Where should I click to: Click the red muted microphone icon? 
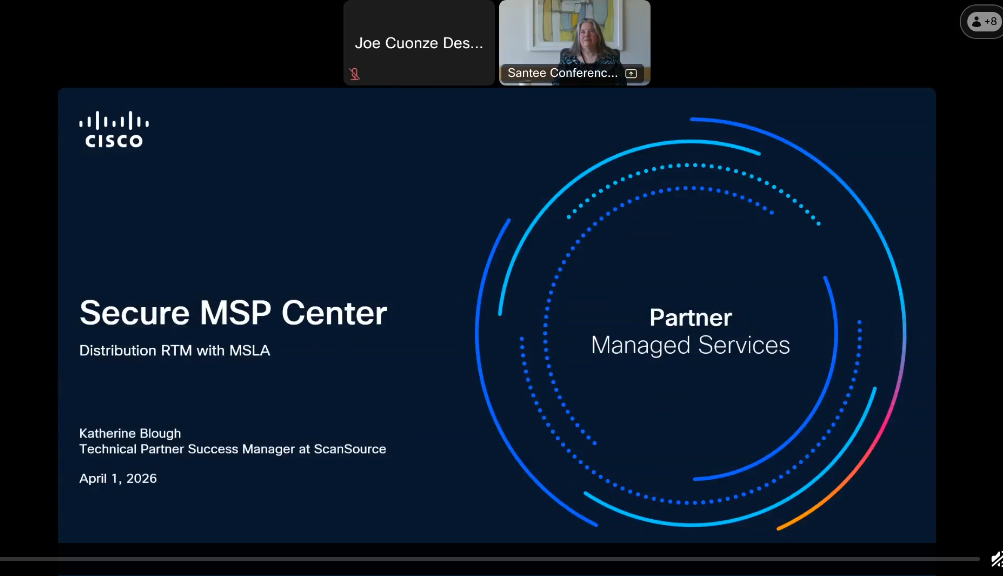tap(354, 74)
